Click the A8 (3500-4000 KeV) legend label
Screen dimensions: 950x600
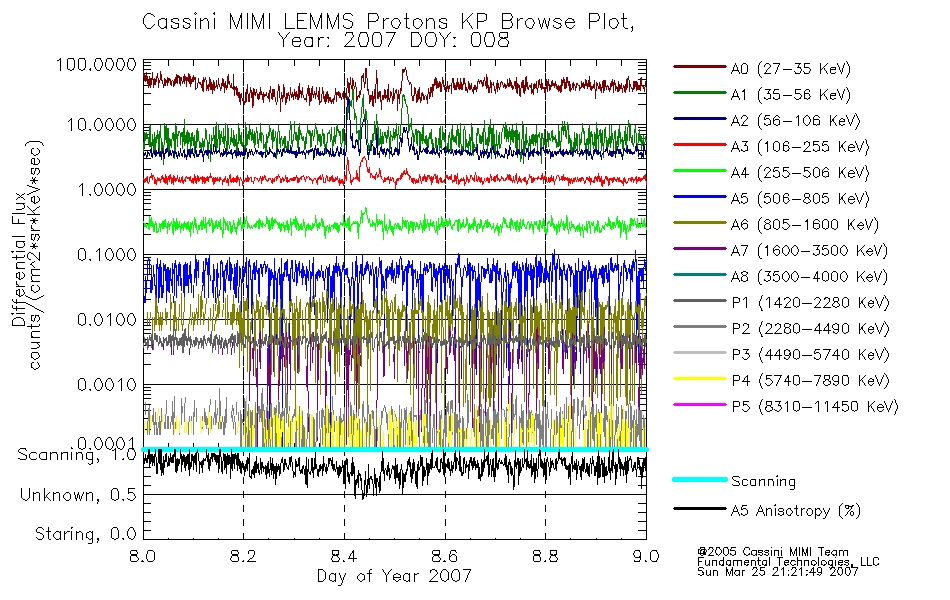tap(809, 278)
